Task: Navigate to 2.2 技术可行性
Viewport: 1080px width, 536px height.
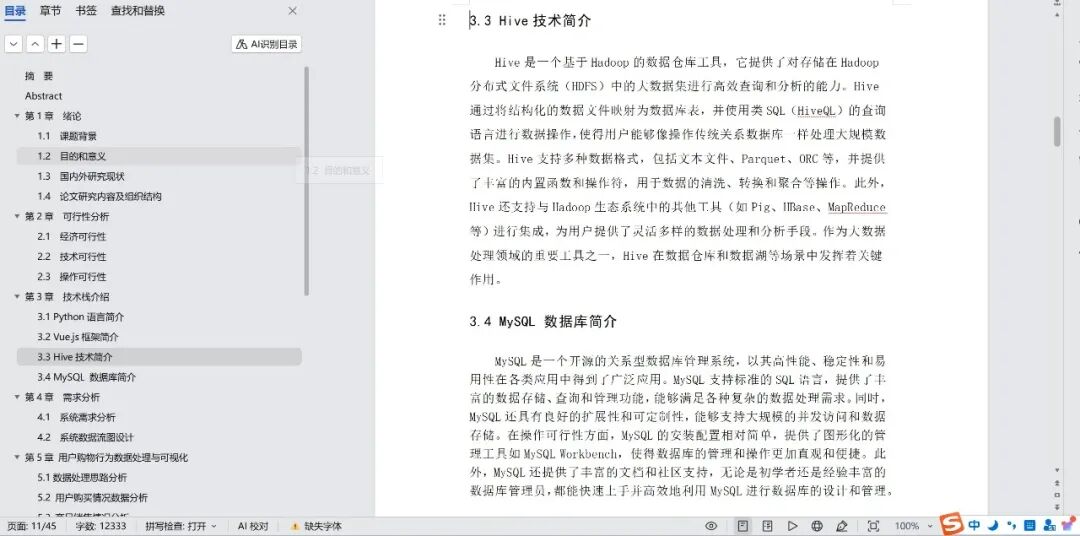Action: 72,257
